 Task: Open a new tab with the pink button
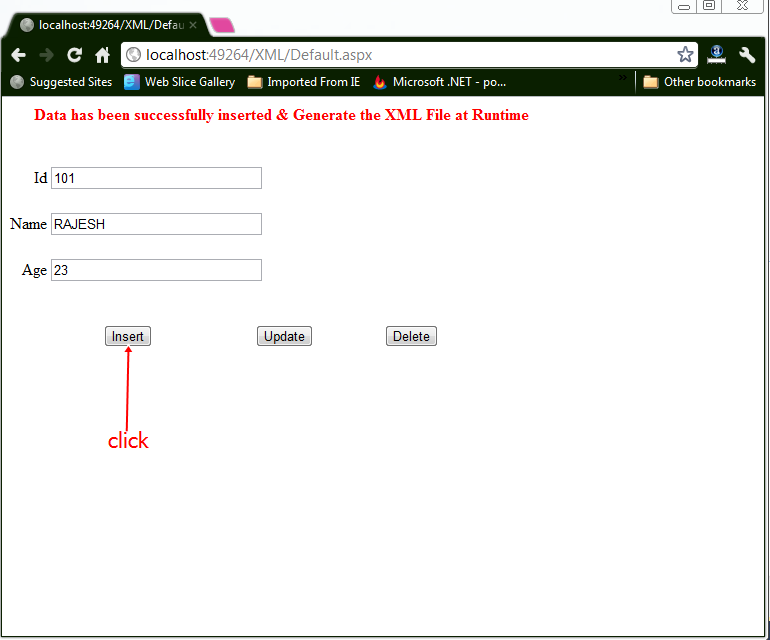(222, 25)
